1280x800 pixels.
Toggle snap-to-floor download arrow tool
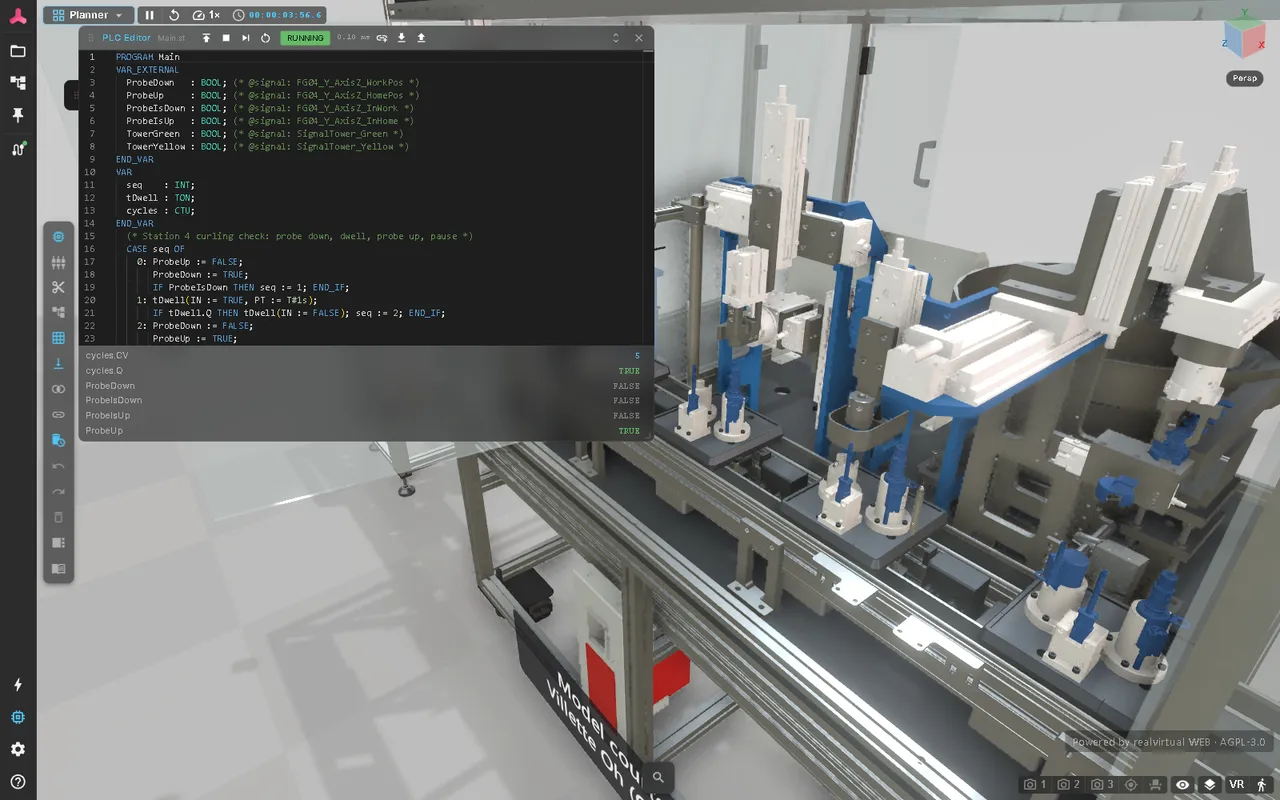coord(58,364)
